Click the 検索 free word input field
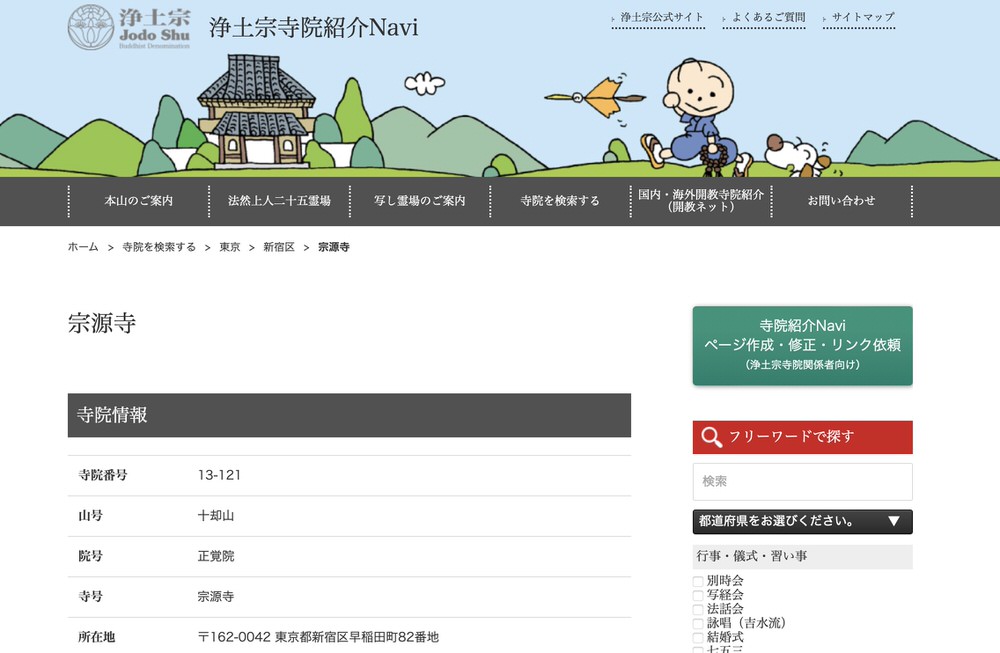The height and width of the screenshot is (653, 1000). (x=802, y=481)
